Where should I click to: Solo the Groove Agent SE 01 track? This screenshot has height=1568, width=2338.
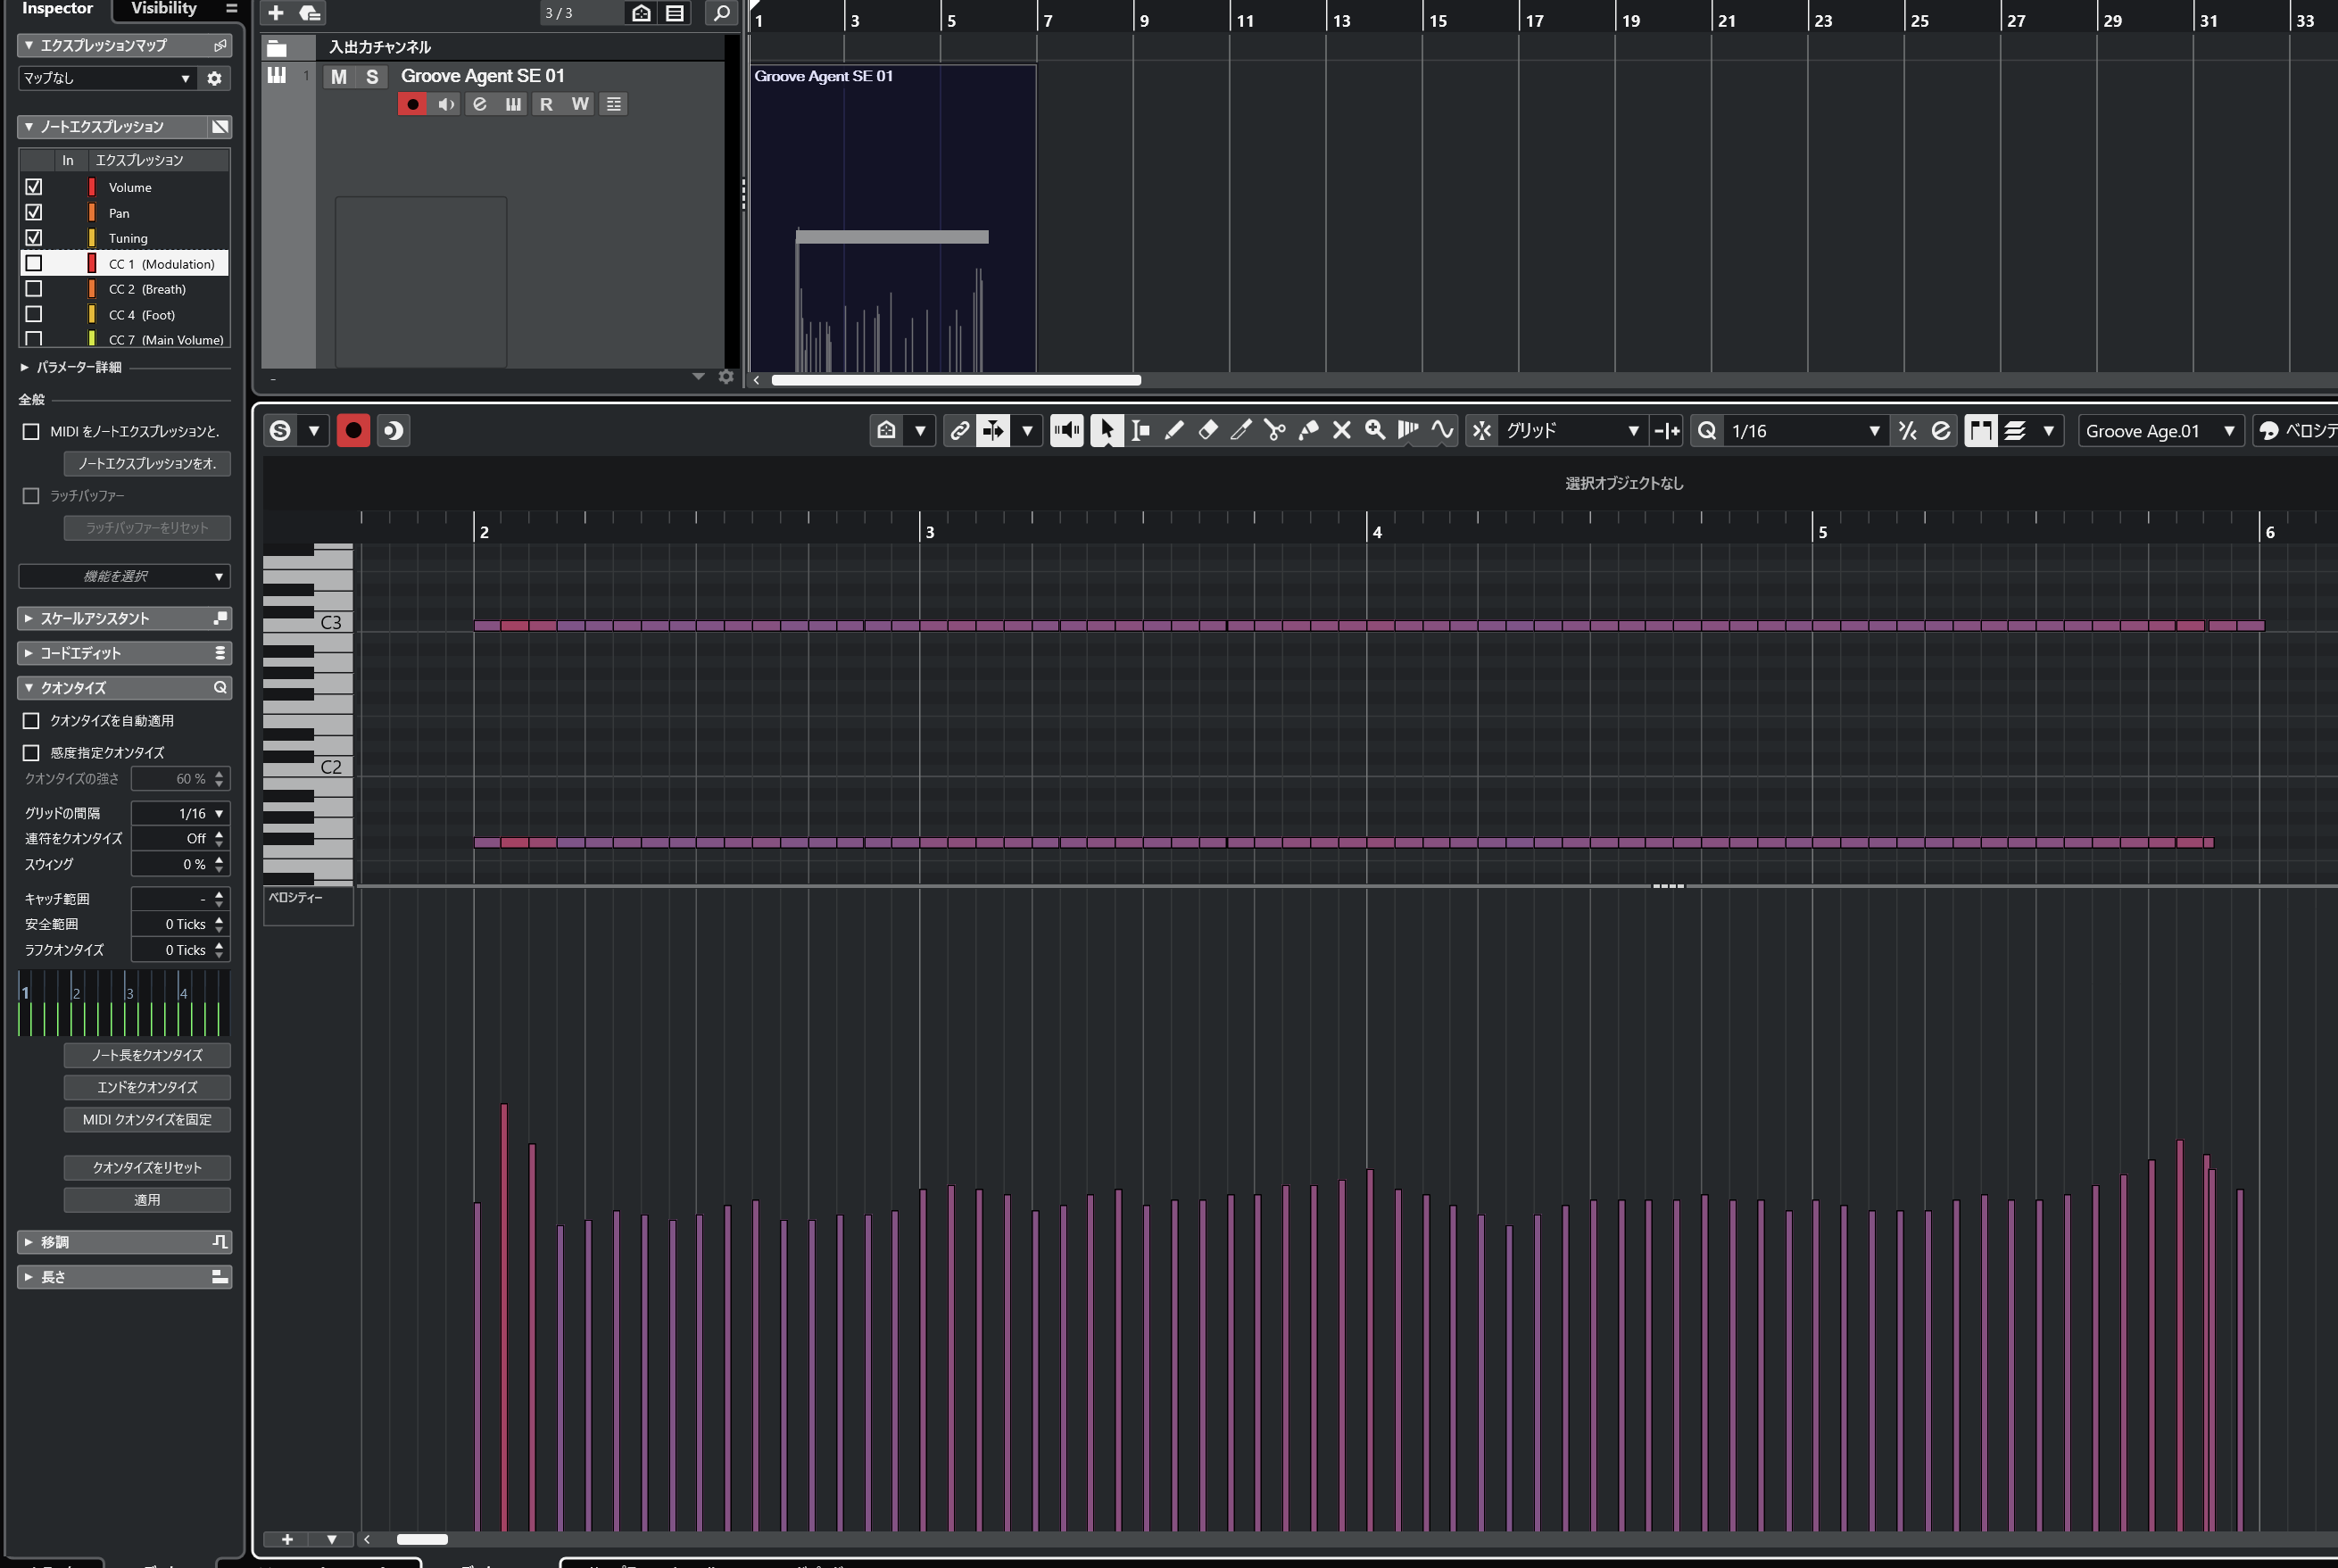point(372,77)
